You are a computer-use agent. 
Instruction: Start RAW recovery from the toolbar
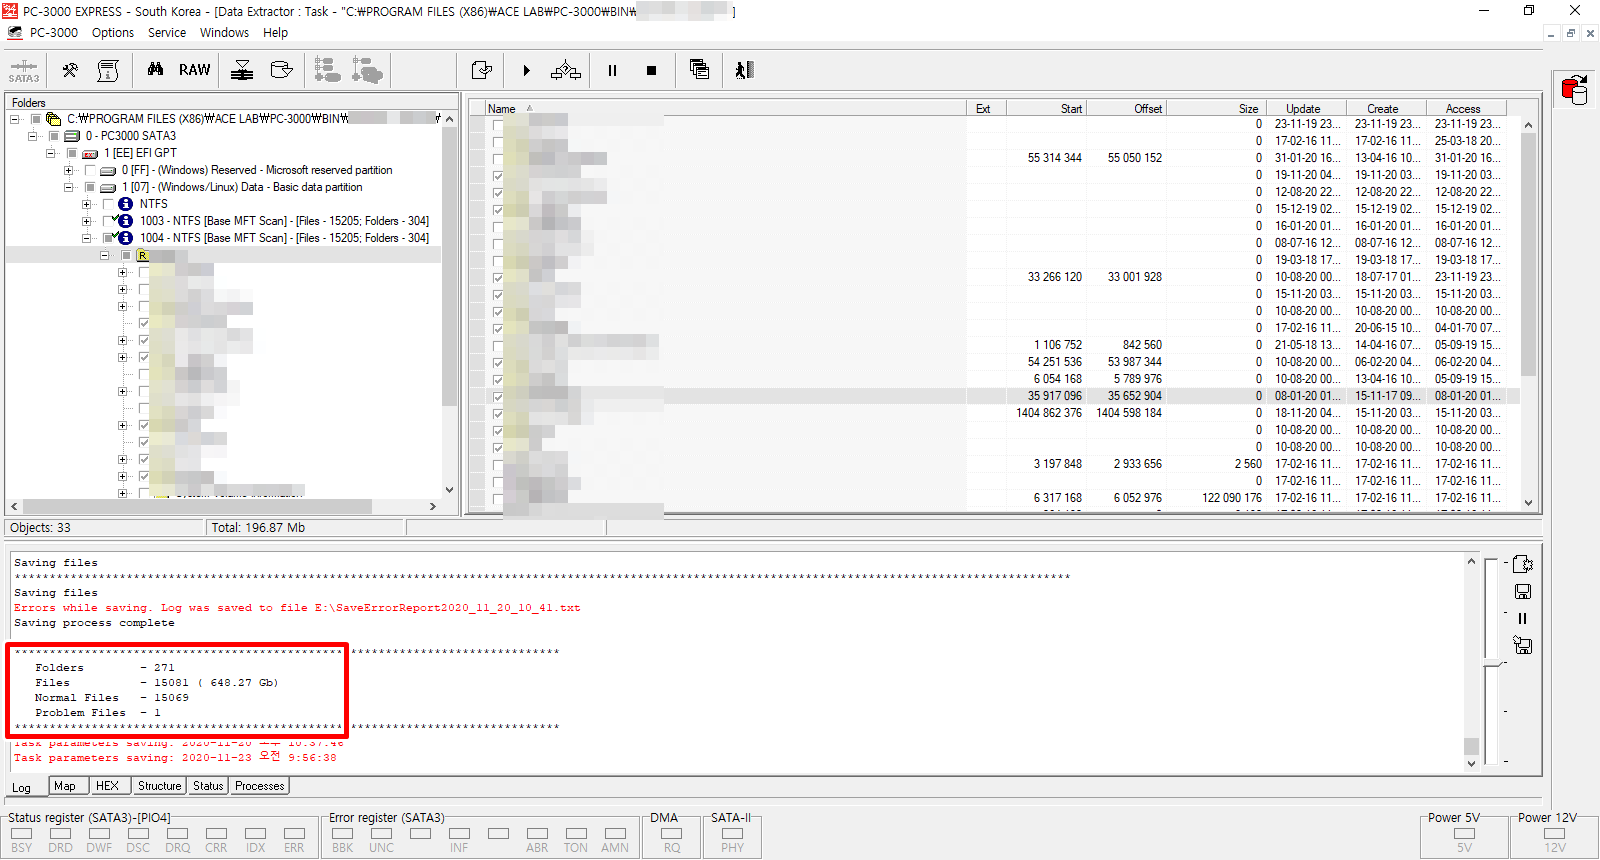coord(195,70)
